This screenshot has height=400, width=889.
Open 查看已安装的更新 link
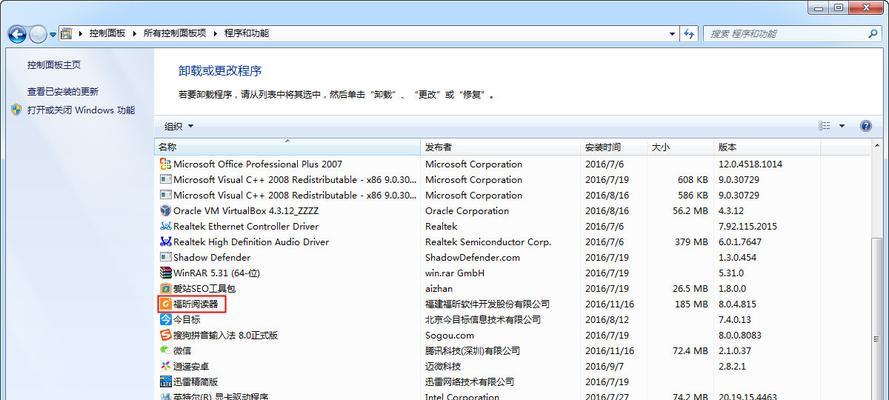point(63,91)
